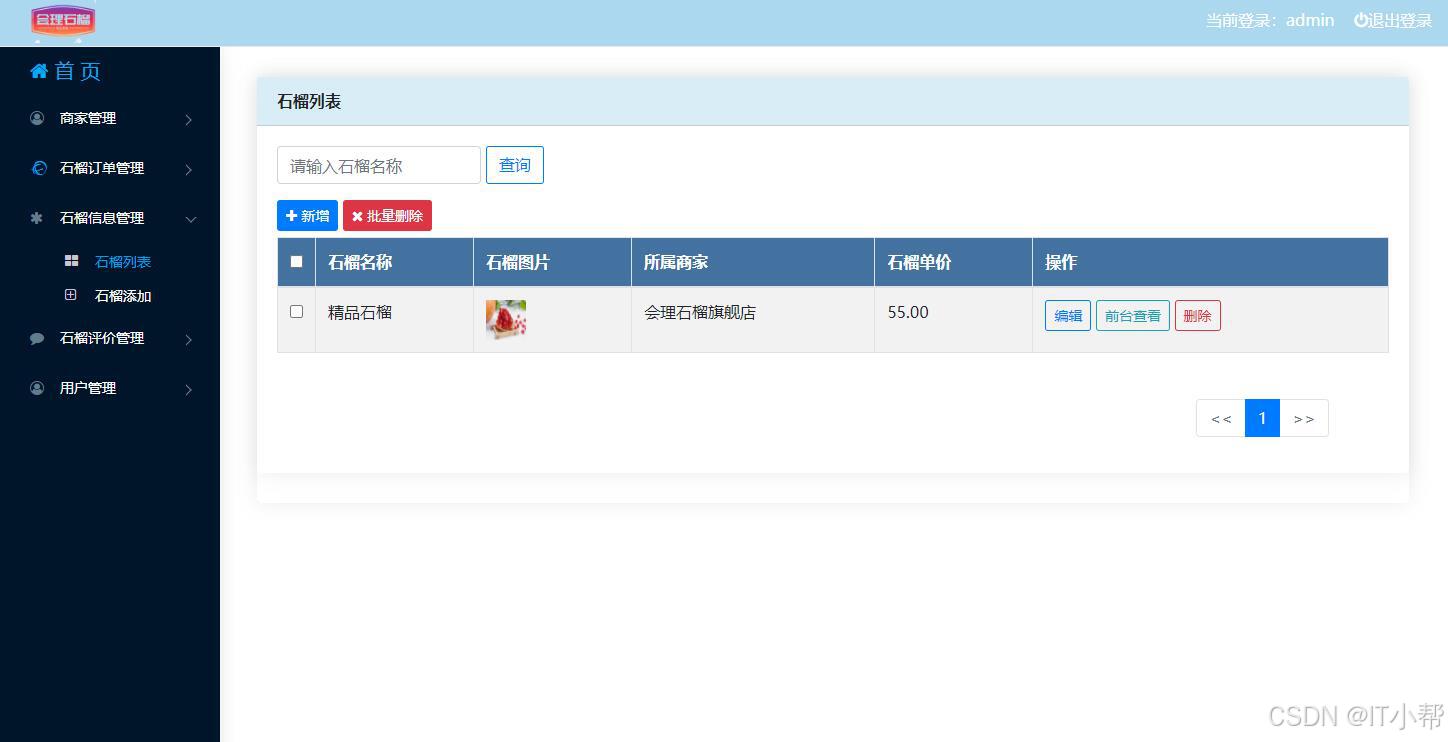Click the plus-square icon beside 石榴添加
Image resolution: width=1448 pixels, height=742 pixels.
click(x=70, y=295)
